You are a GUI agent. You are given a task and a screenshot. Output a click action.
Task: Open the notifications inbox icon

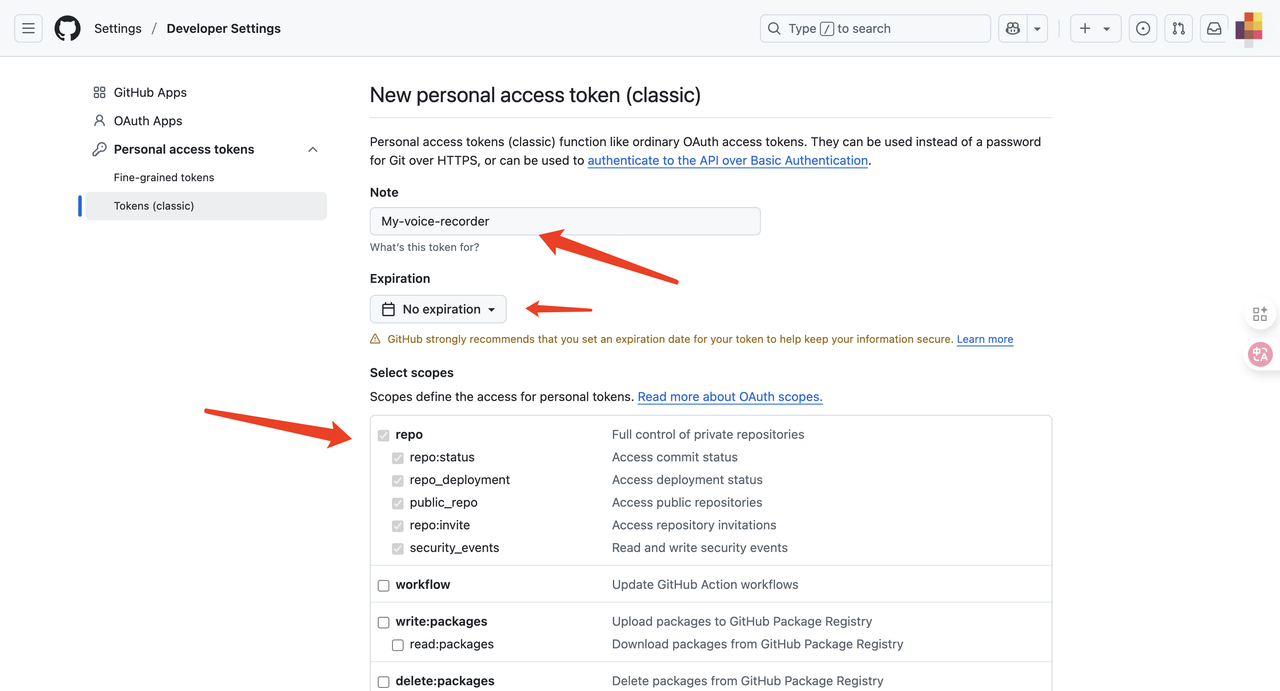click(x=1214, y=29)
